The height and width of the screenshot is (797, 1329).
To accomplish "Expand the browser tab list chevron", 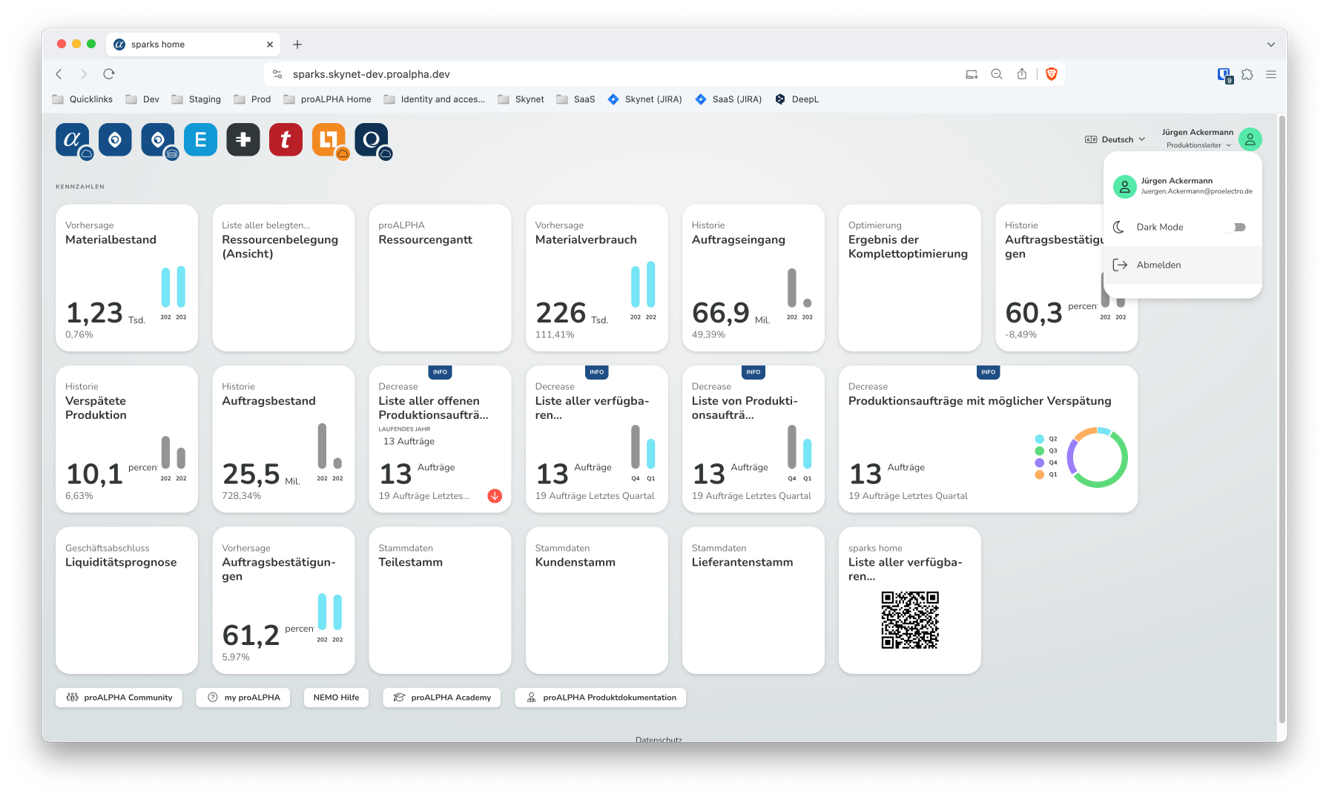I will tap(1270, 44).
